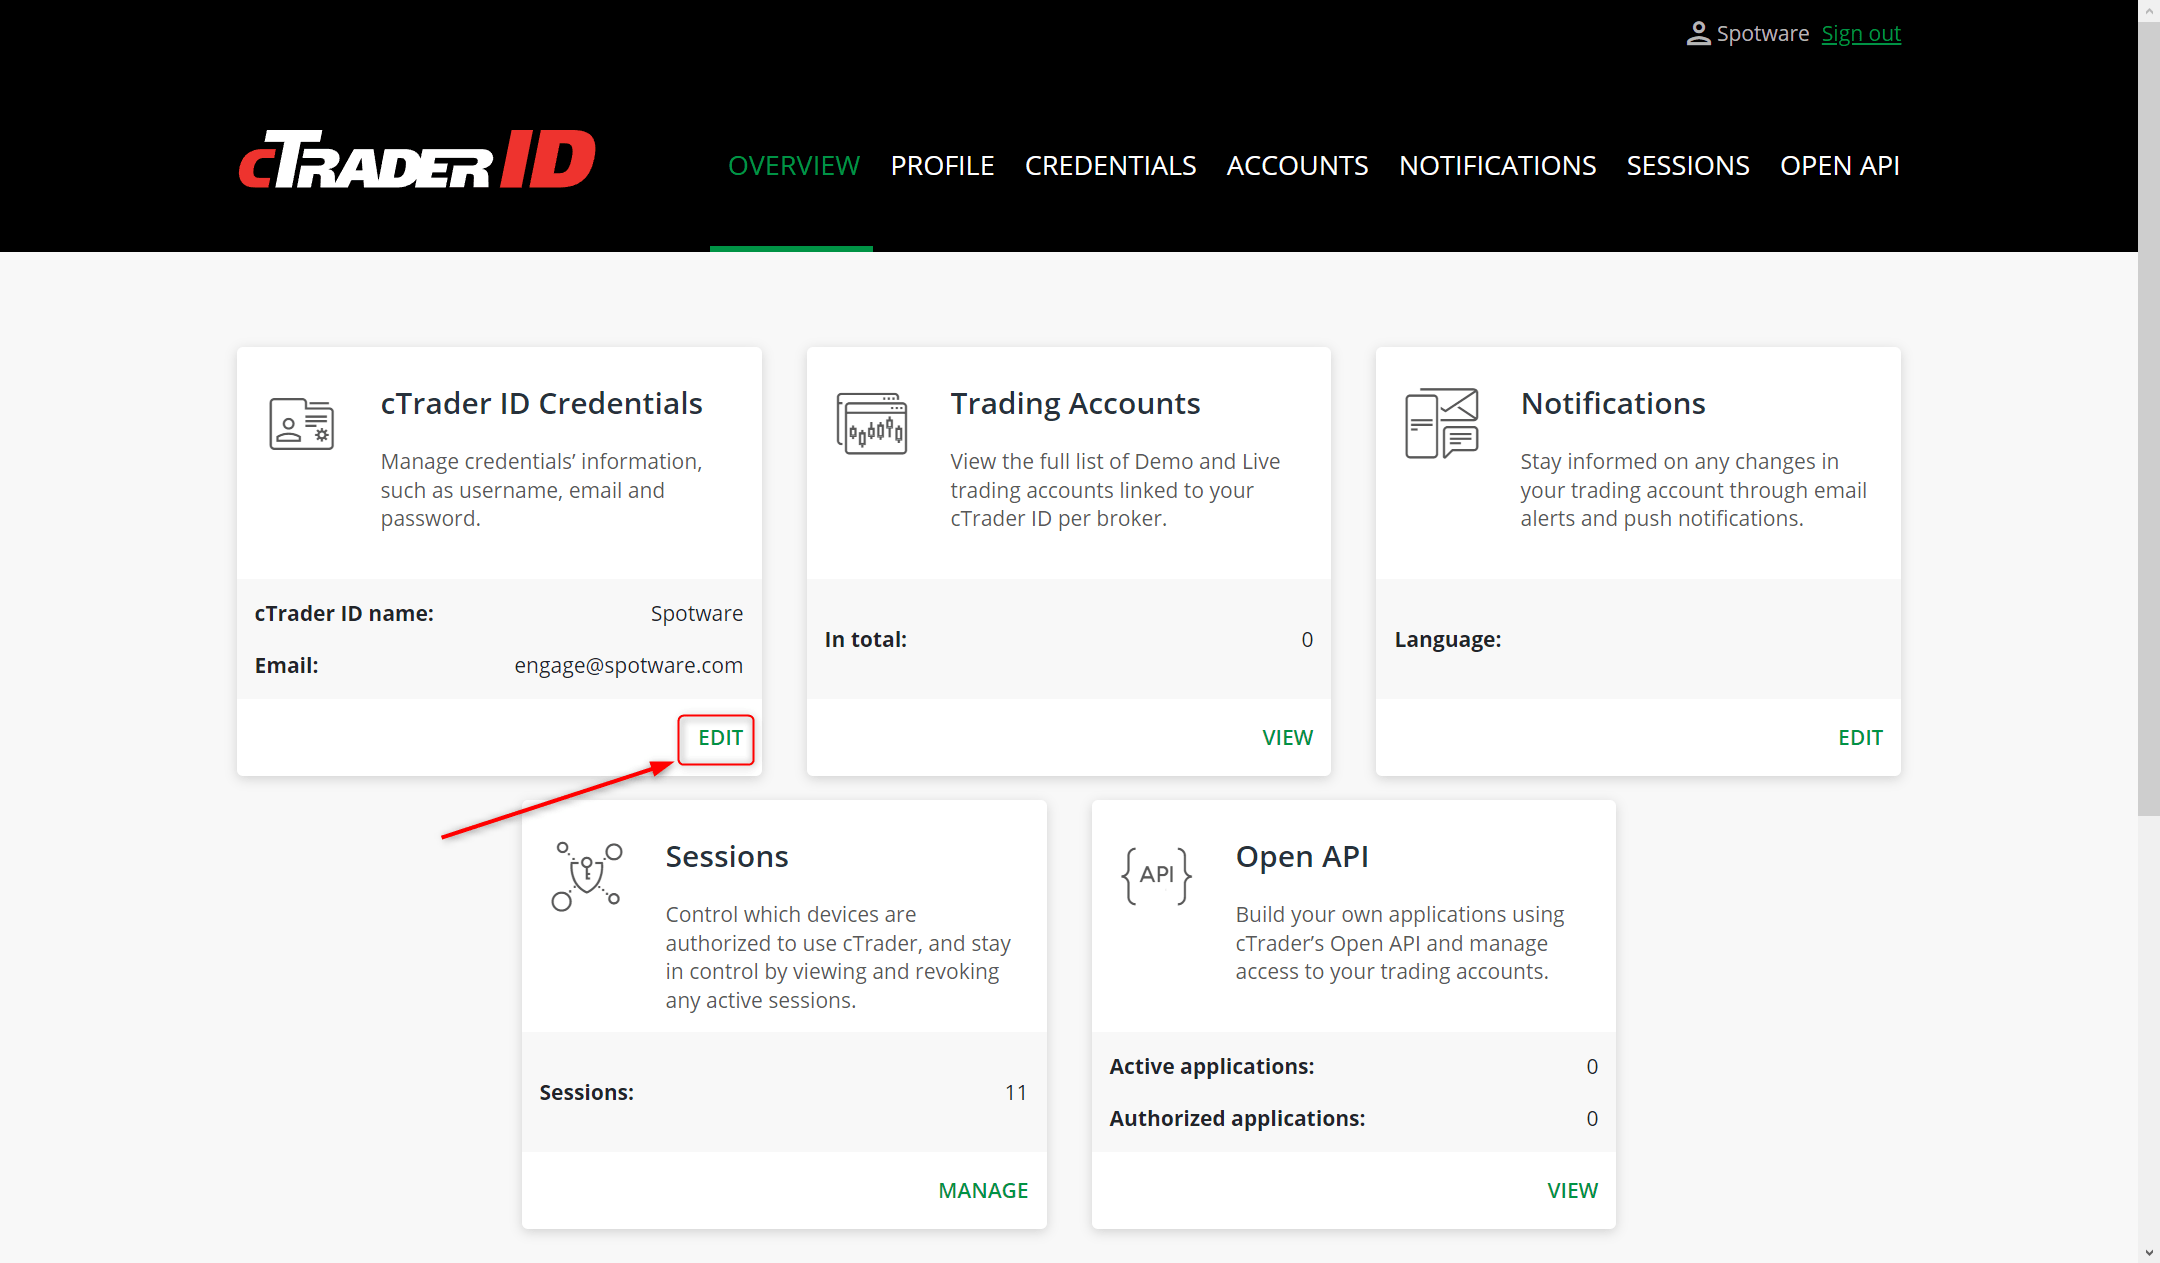
Task: View Trading Accounts list
Action: 1287,738
